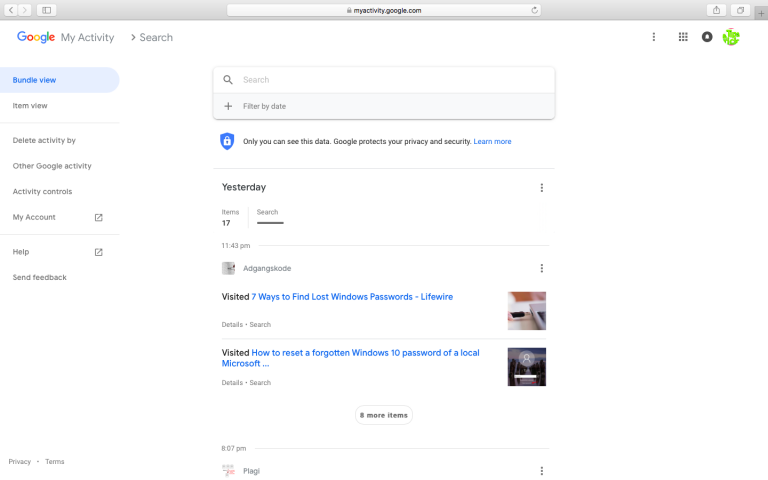
Task: Open Details under the Windows 10 password entry
Action: [232, 383]
